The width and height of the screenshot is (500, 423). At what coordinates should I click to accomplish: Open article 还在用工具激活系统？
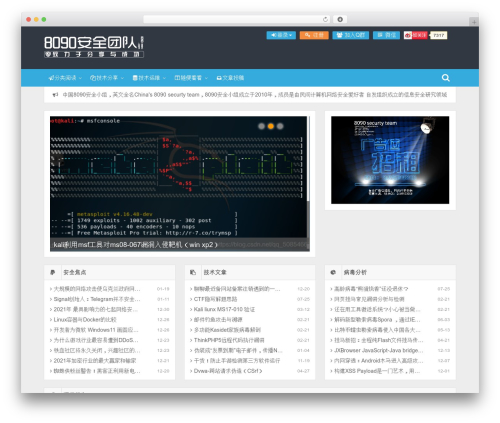[377, 309]
